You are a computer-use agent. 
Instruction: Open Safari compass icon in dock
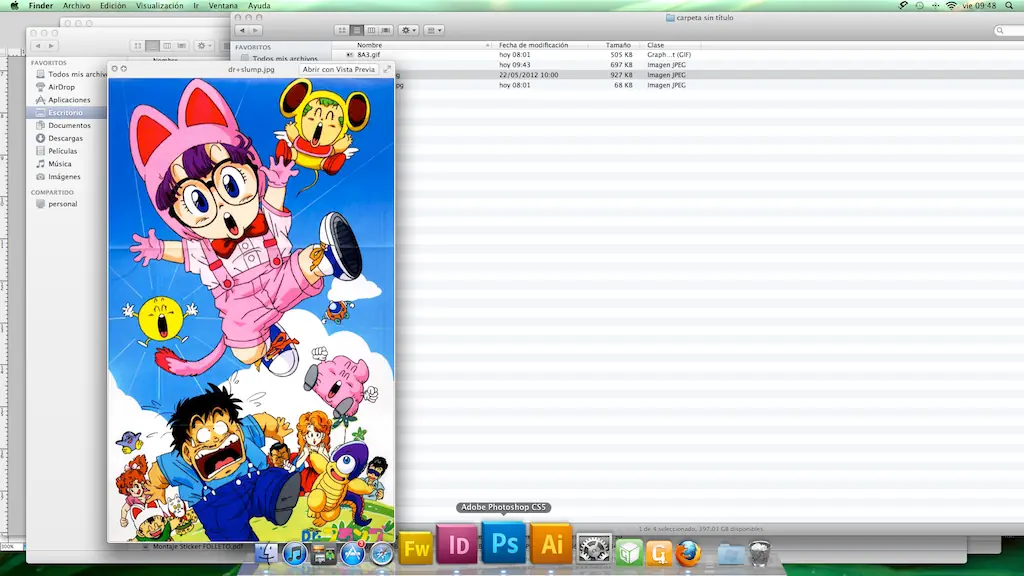click(x=381, y=554)
